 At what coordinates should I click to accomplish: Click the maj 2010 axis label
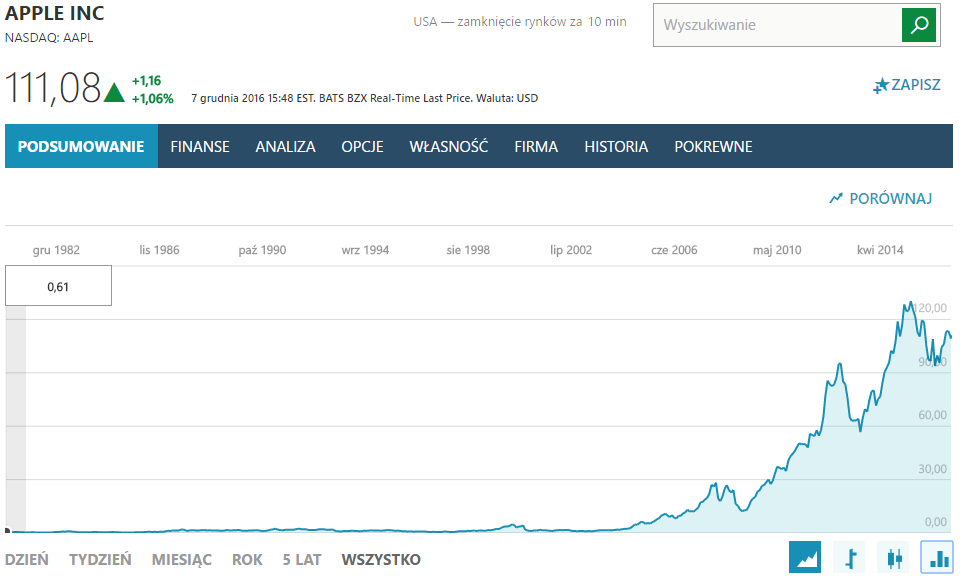(777, 250)
